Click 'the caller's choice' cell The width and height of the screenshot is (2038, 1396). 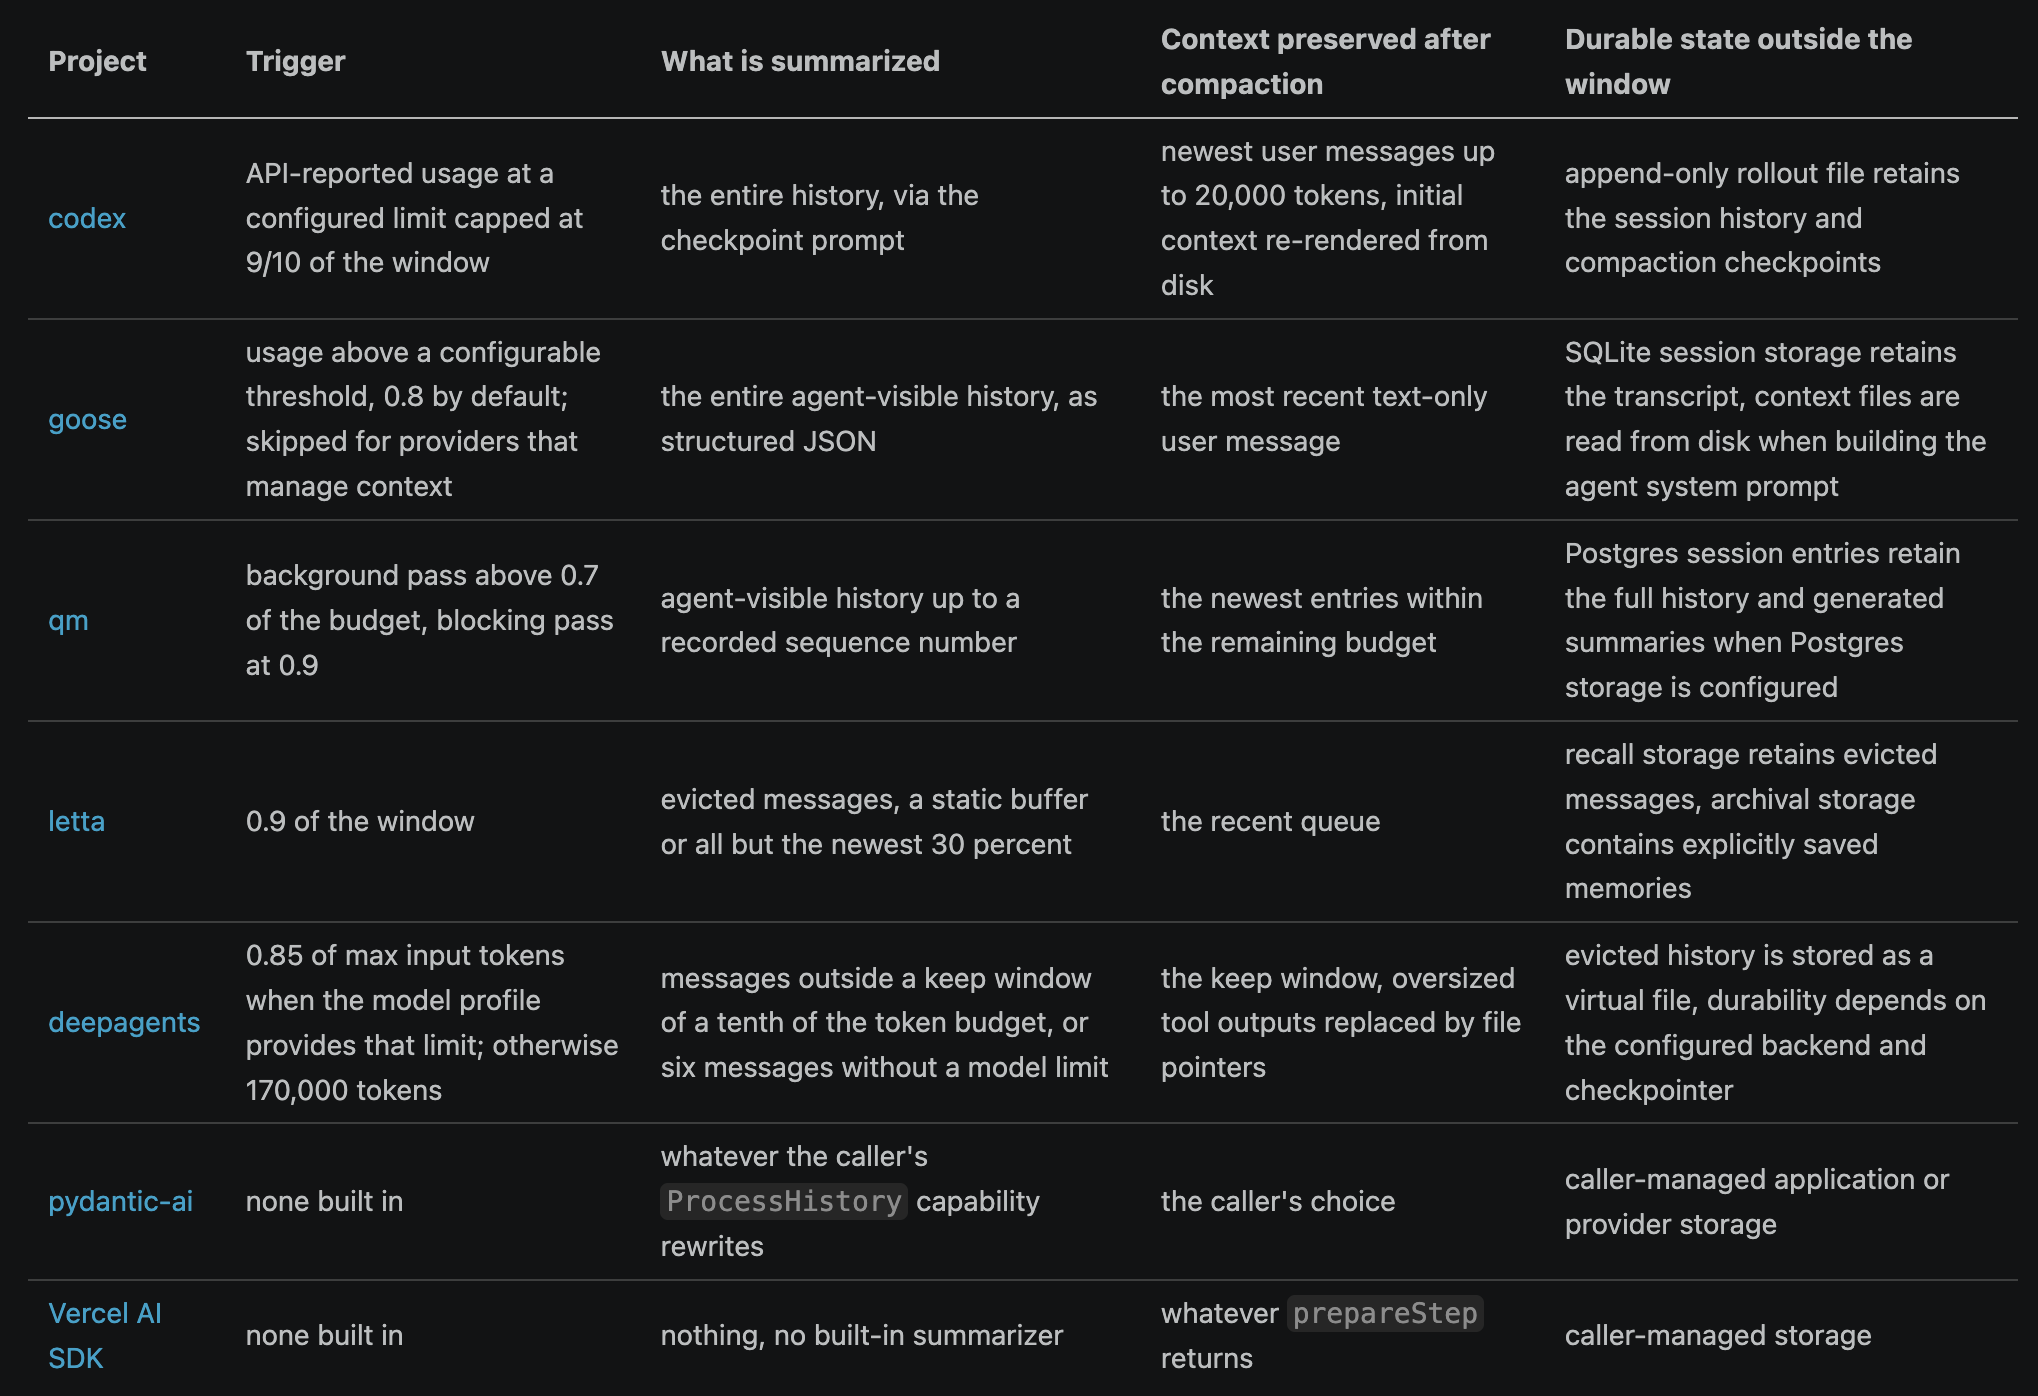click(x=1277, y=1201)
